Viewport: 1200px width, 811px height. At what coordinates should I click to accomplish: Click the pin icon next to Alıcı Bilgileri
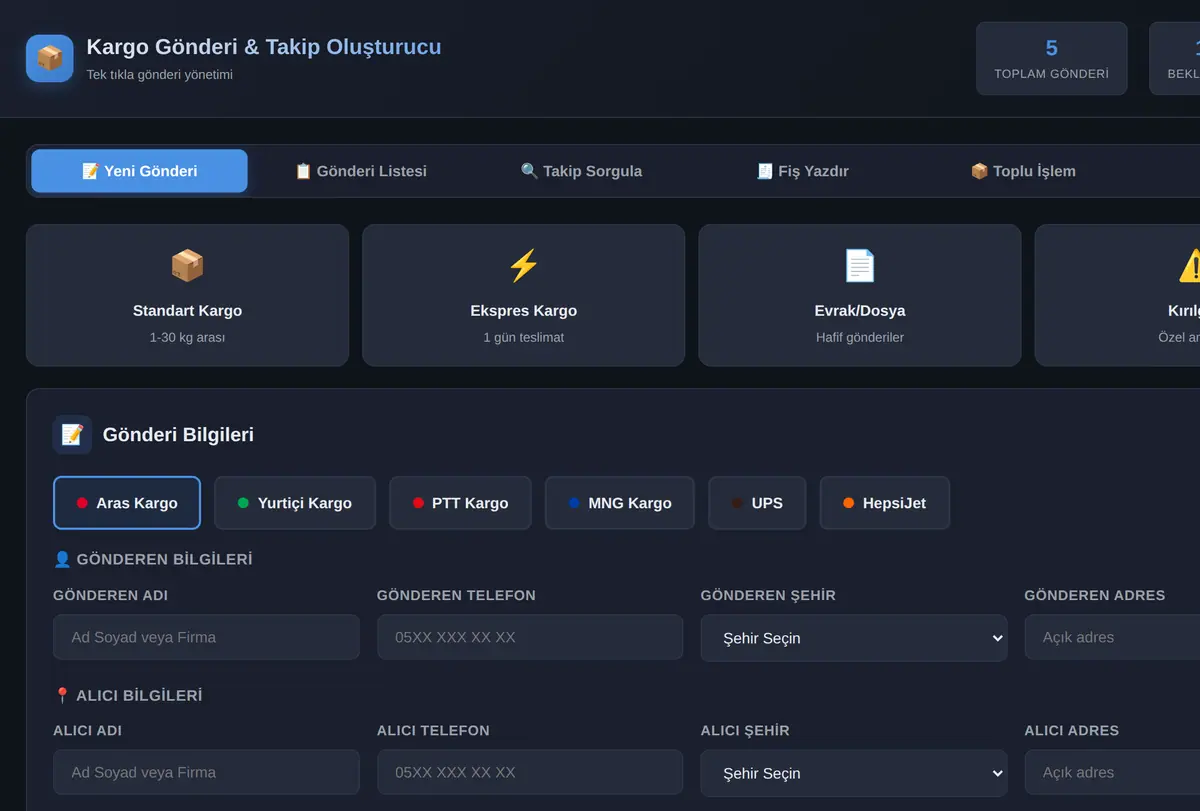[x=62, y=695]
